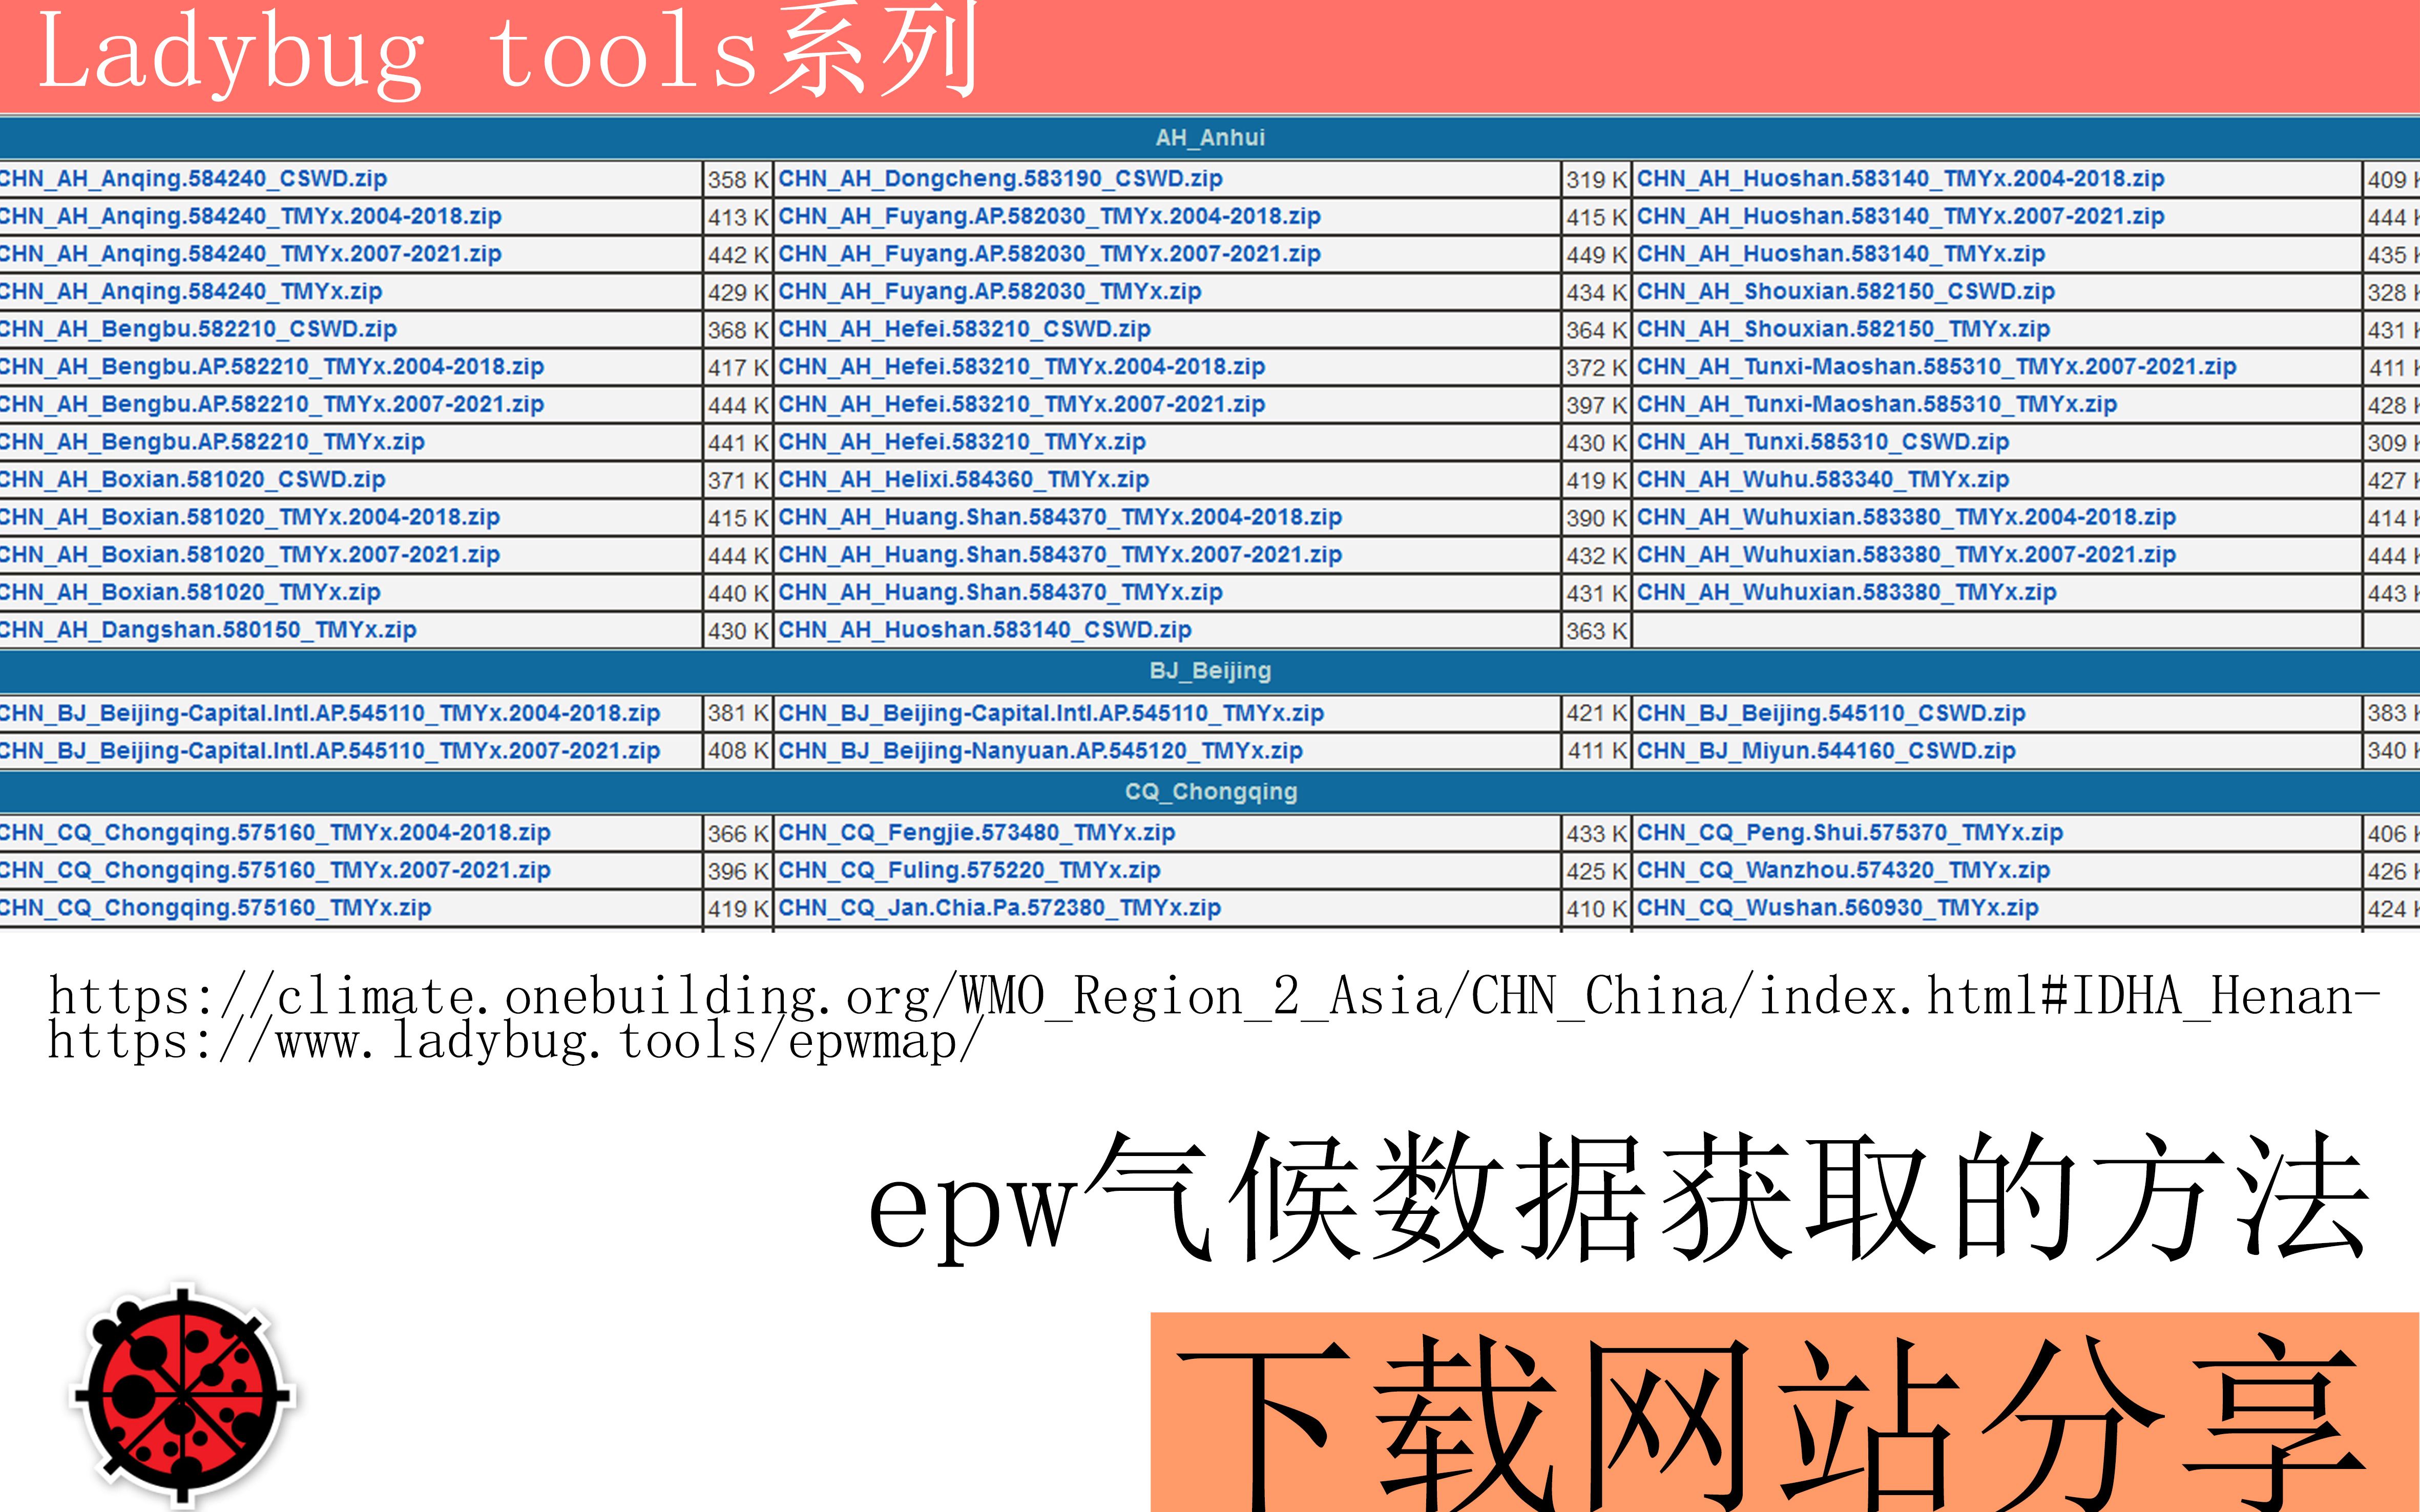Download CHN_CQ_Fengjie.573480_TMYx.zip

977,833
